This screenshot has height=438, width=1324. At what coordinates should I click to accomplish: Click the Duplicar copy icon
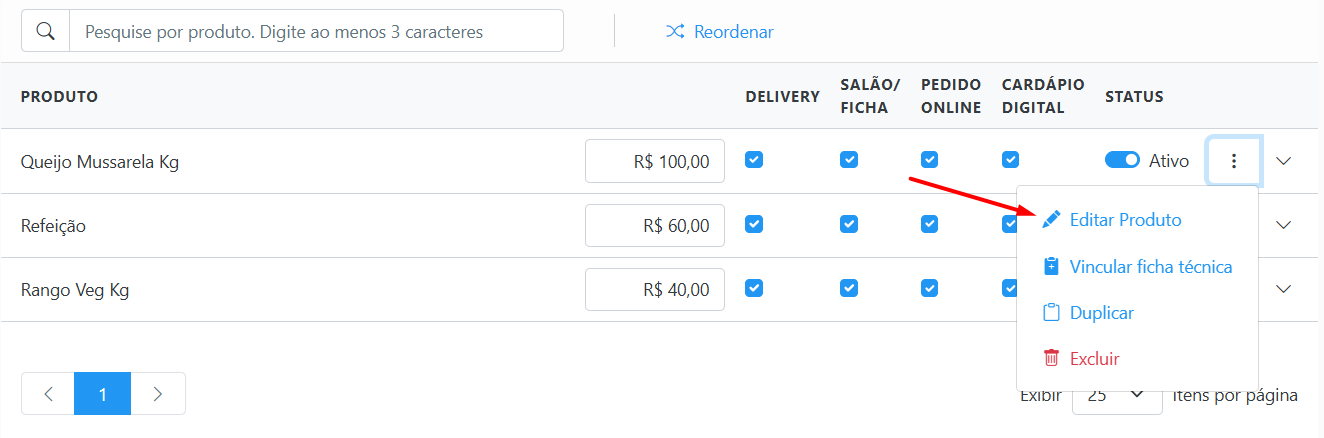point(1051,313)
